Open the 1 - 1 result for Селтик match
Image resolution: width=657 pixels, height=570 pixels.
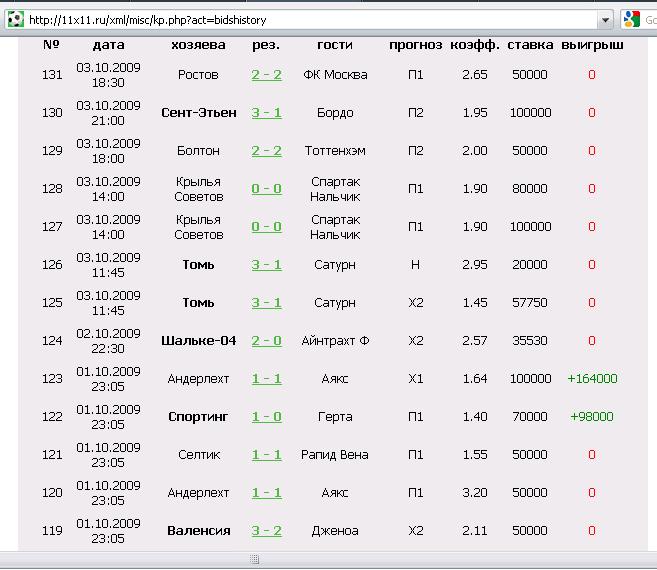pyautogui.click(x=266, y=455)
